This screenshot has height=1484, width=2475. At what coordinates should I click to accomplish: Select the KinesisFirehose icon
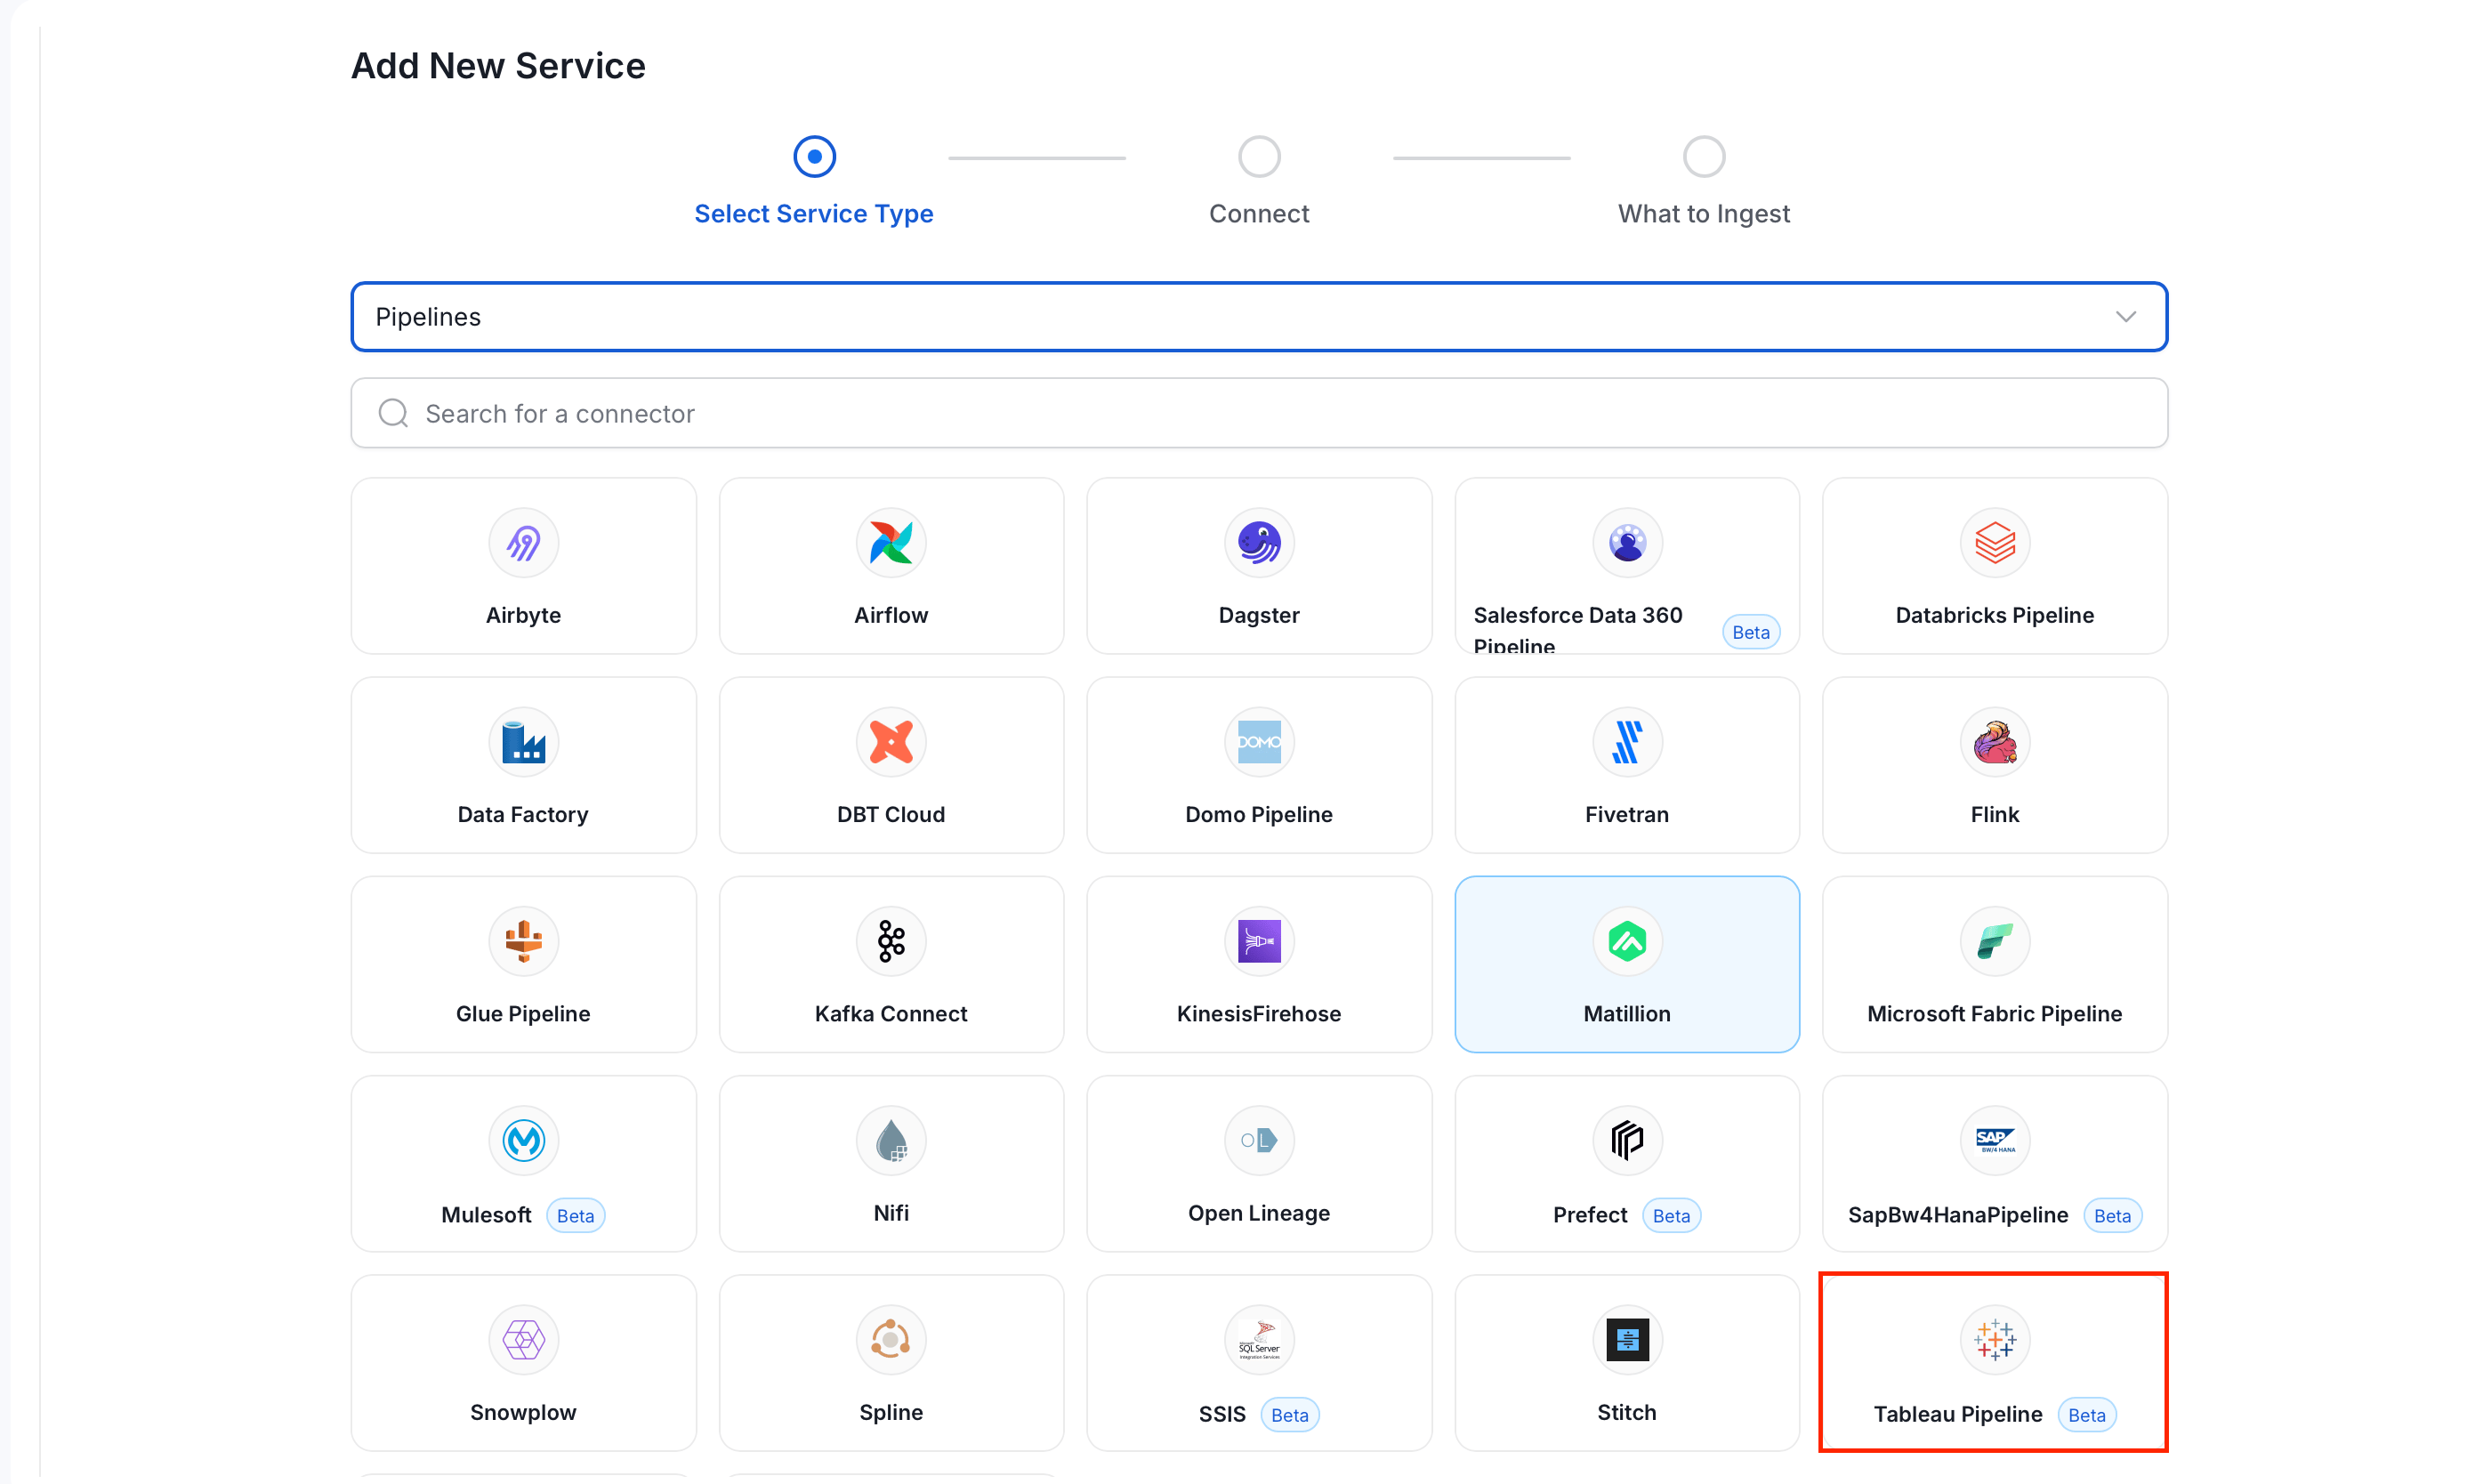pyautogui.click(x=1259, y=941)
